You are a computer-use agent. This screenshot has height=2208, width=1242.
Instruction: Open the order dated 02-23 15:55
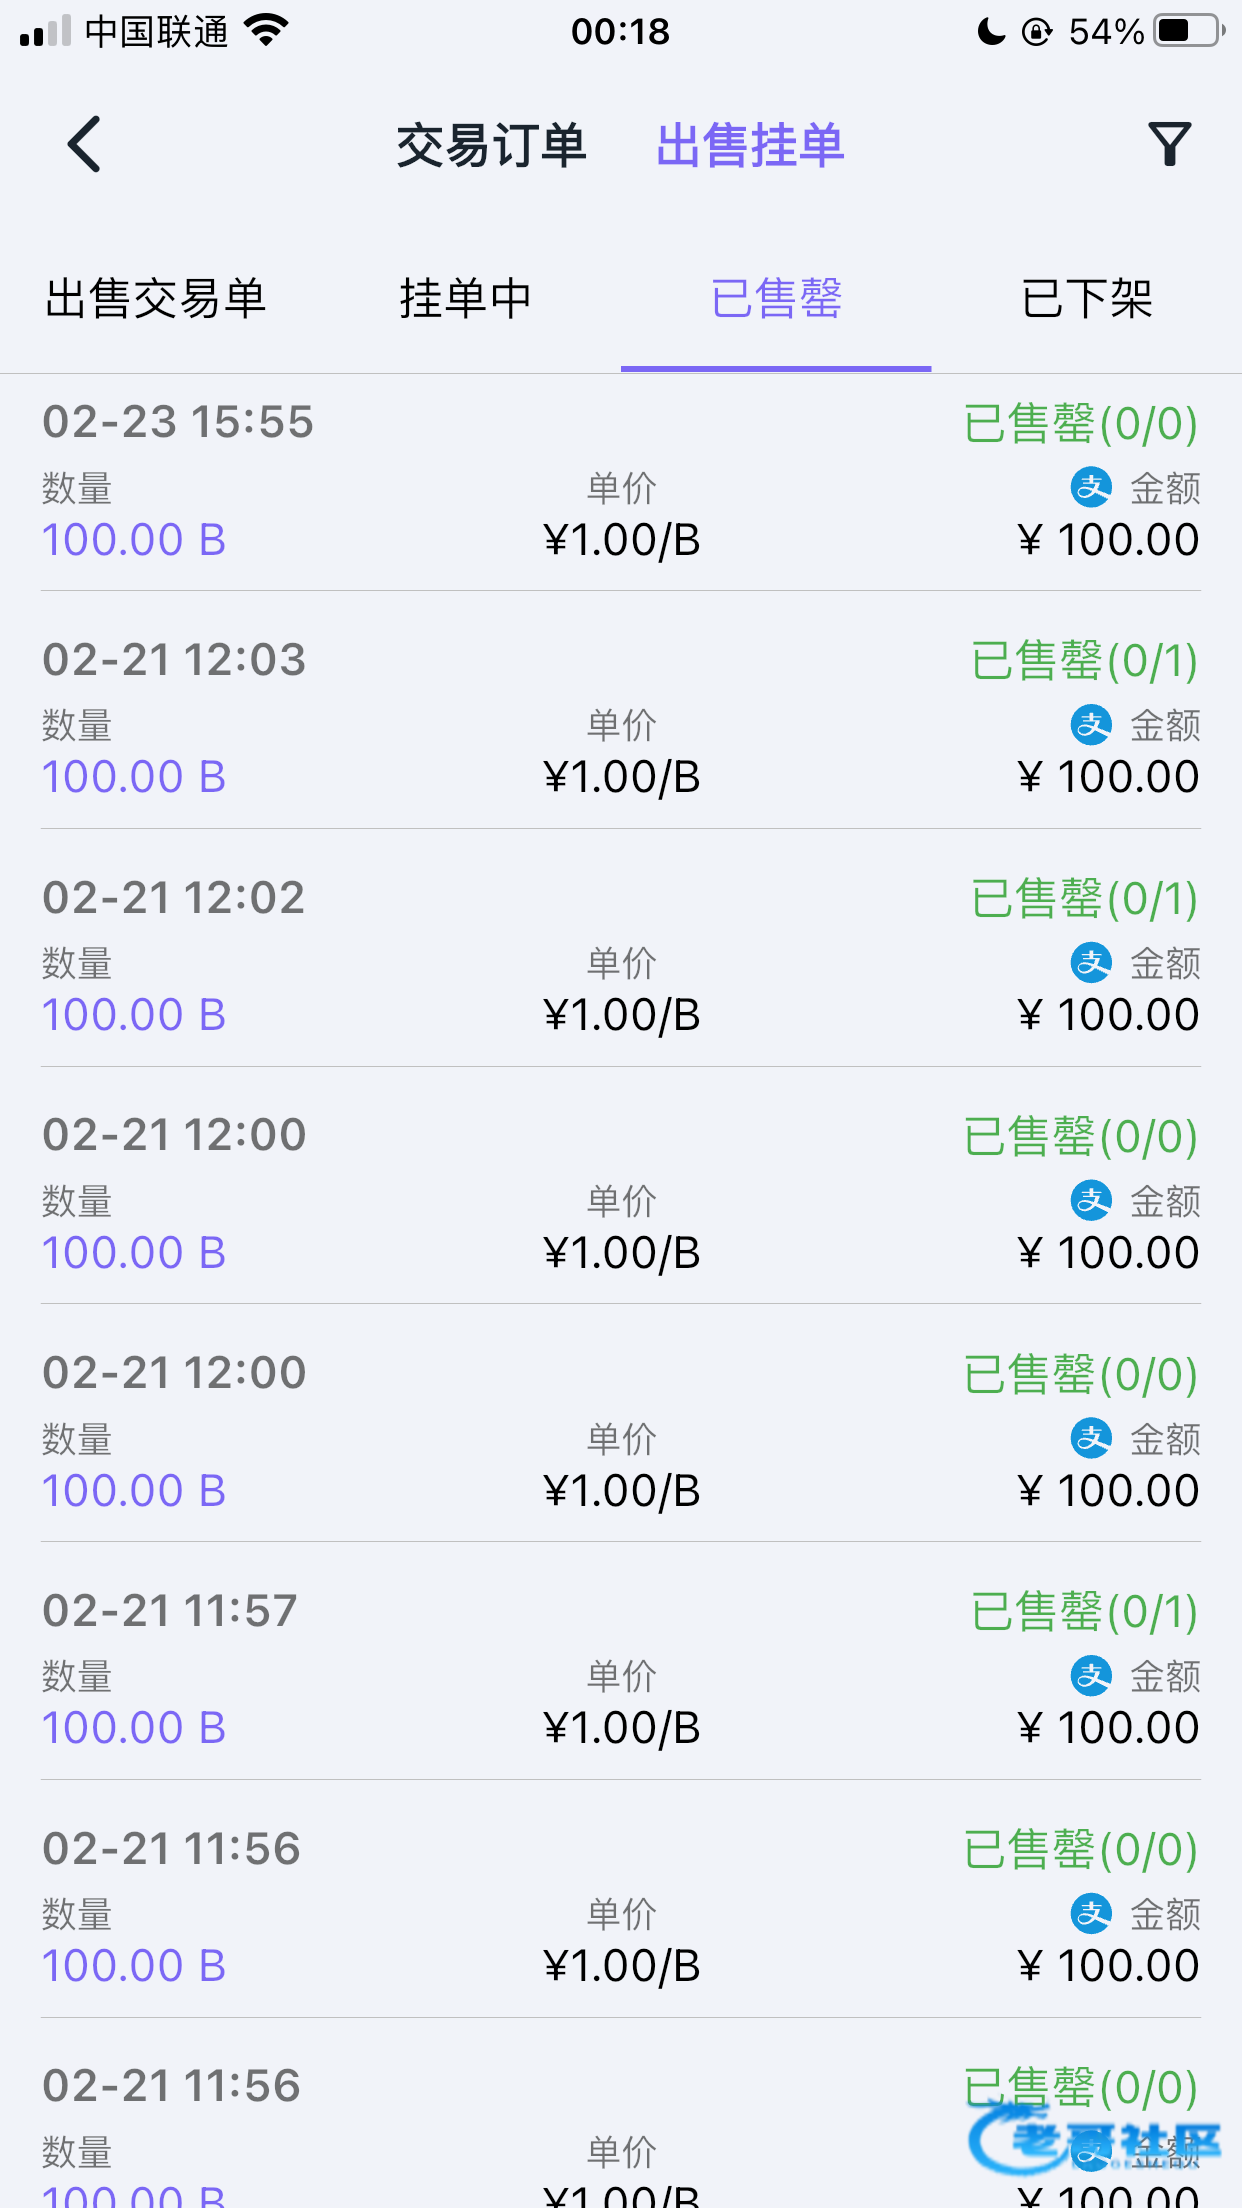178,422
